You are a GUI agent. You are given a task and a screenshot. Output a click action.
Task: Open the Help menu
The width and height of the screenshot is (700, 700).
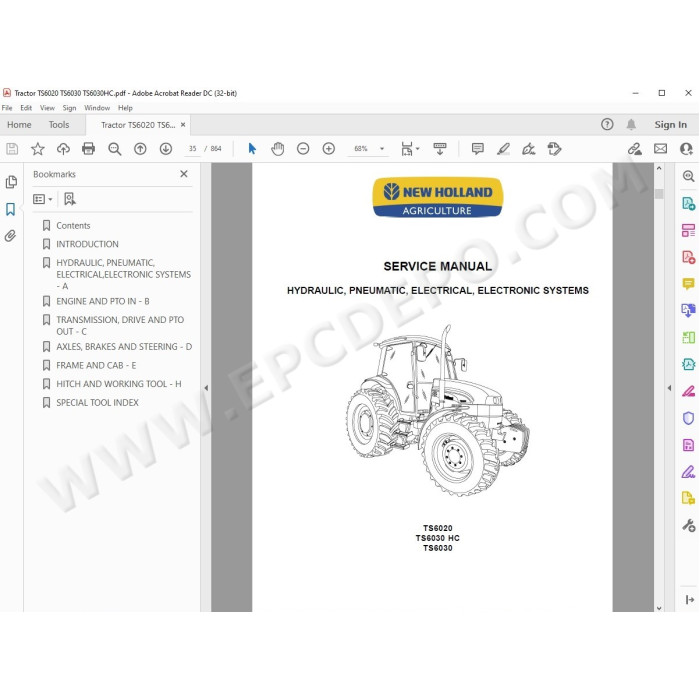pyautogui.click(x=125, y=108)
